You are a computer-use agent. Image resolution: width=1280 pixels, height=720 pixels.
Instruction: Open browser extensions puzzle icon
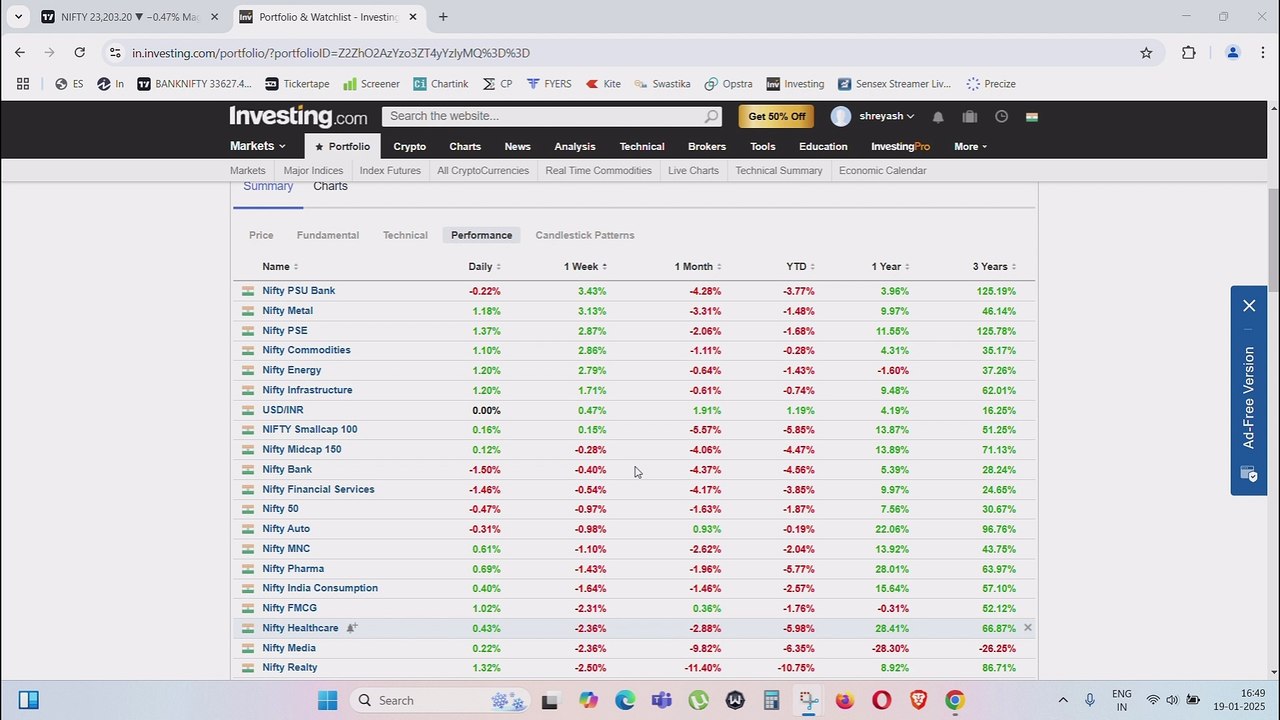[1189, 53]
